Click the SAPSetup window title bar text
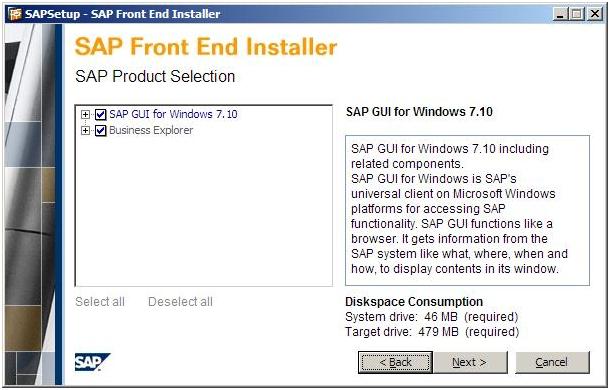Image resolution: width=610 pixels, height=390 pixels. pos(123,14)
